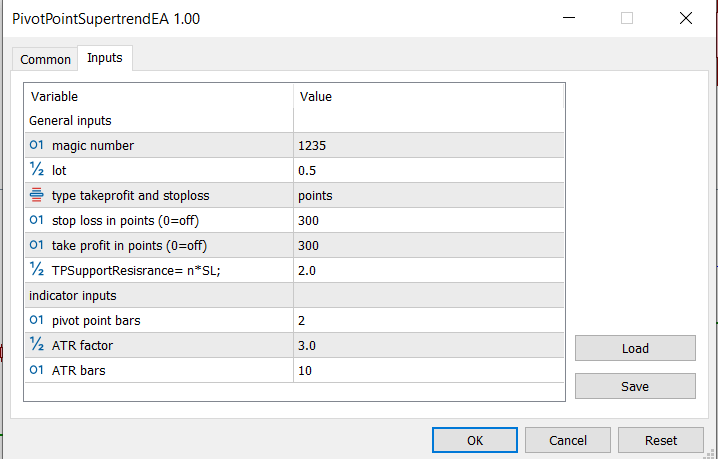
Task: Click the integer icon beside ATR bars
Action: tap(37, 371)
